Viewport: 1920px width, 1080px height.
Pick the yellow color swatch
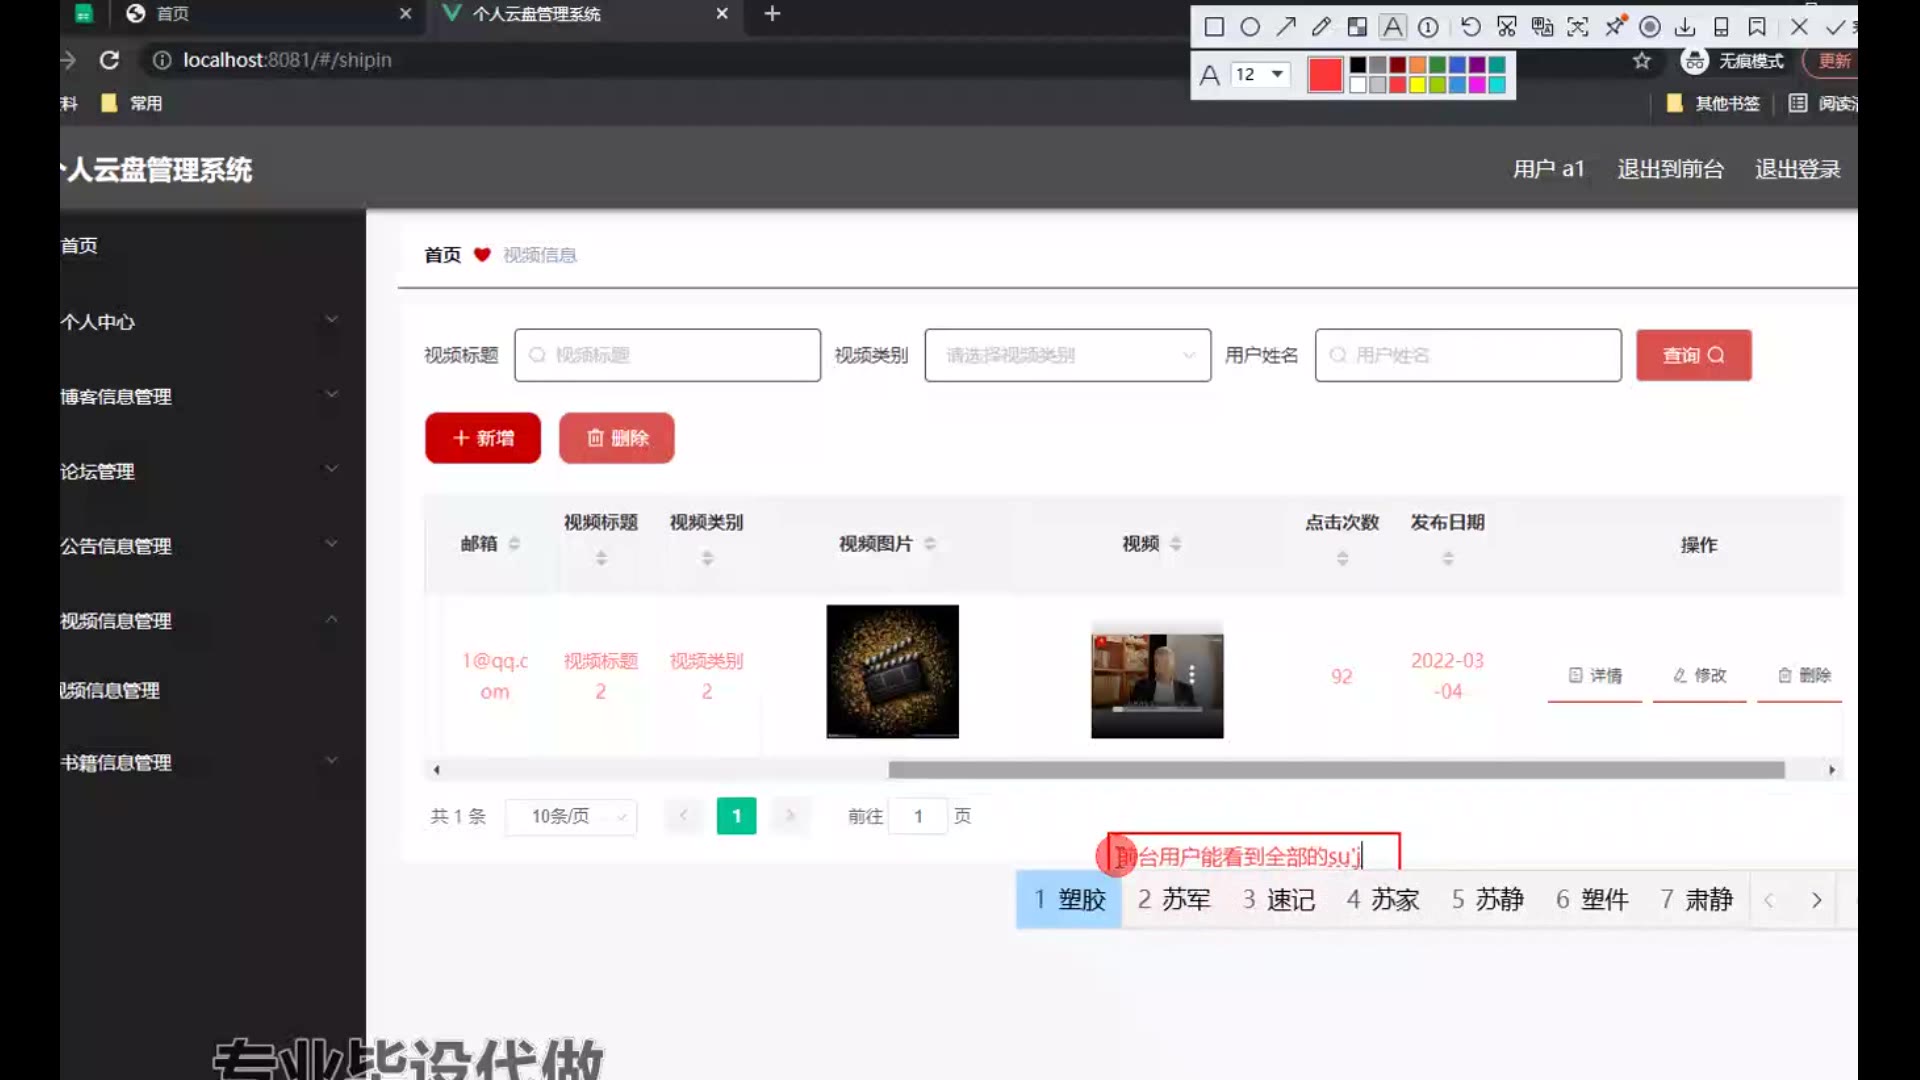pos(1417,85)
